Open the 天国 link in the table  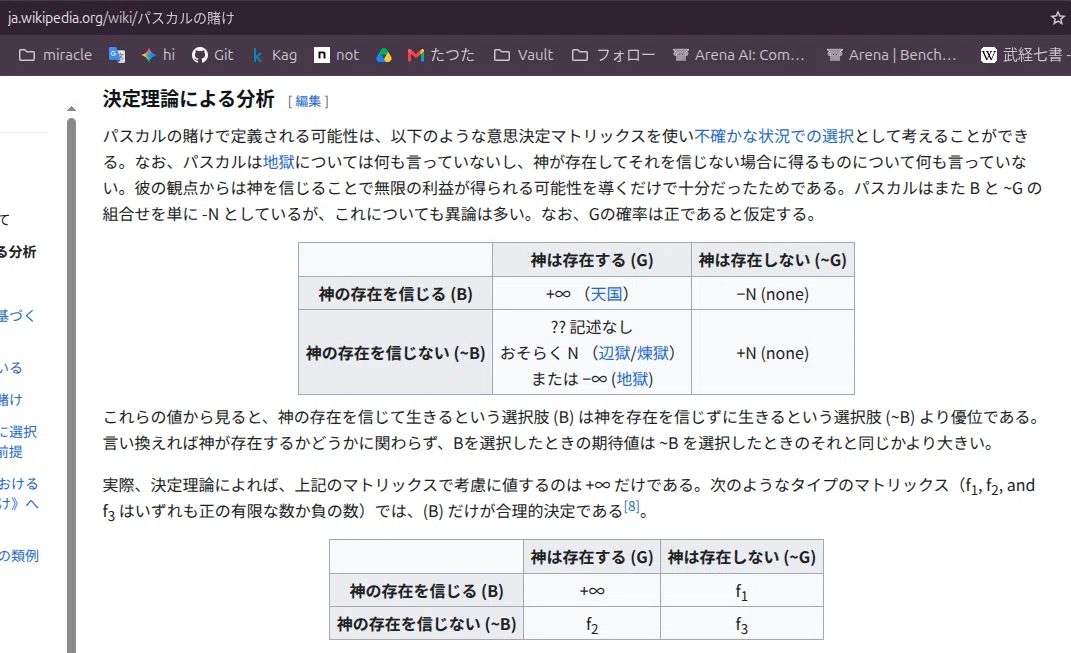pyautogui.click(x=606, y=294)
